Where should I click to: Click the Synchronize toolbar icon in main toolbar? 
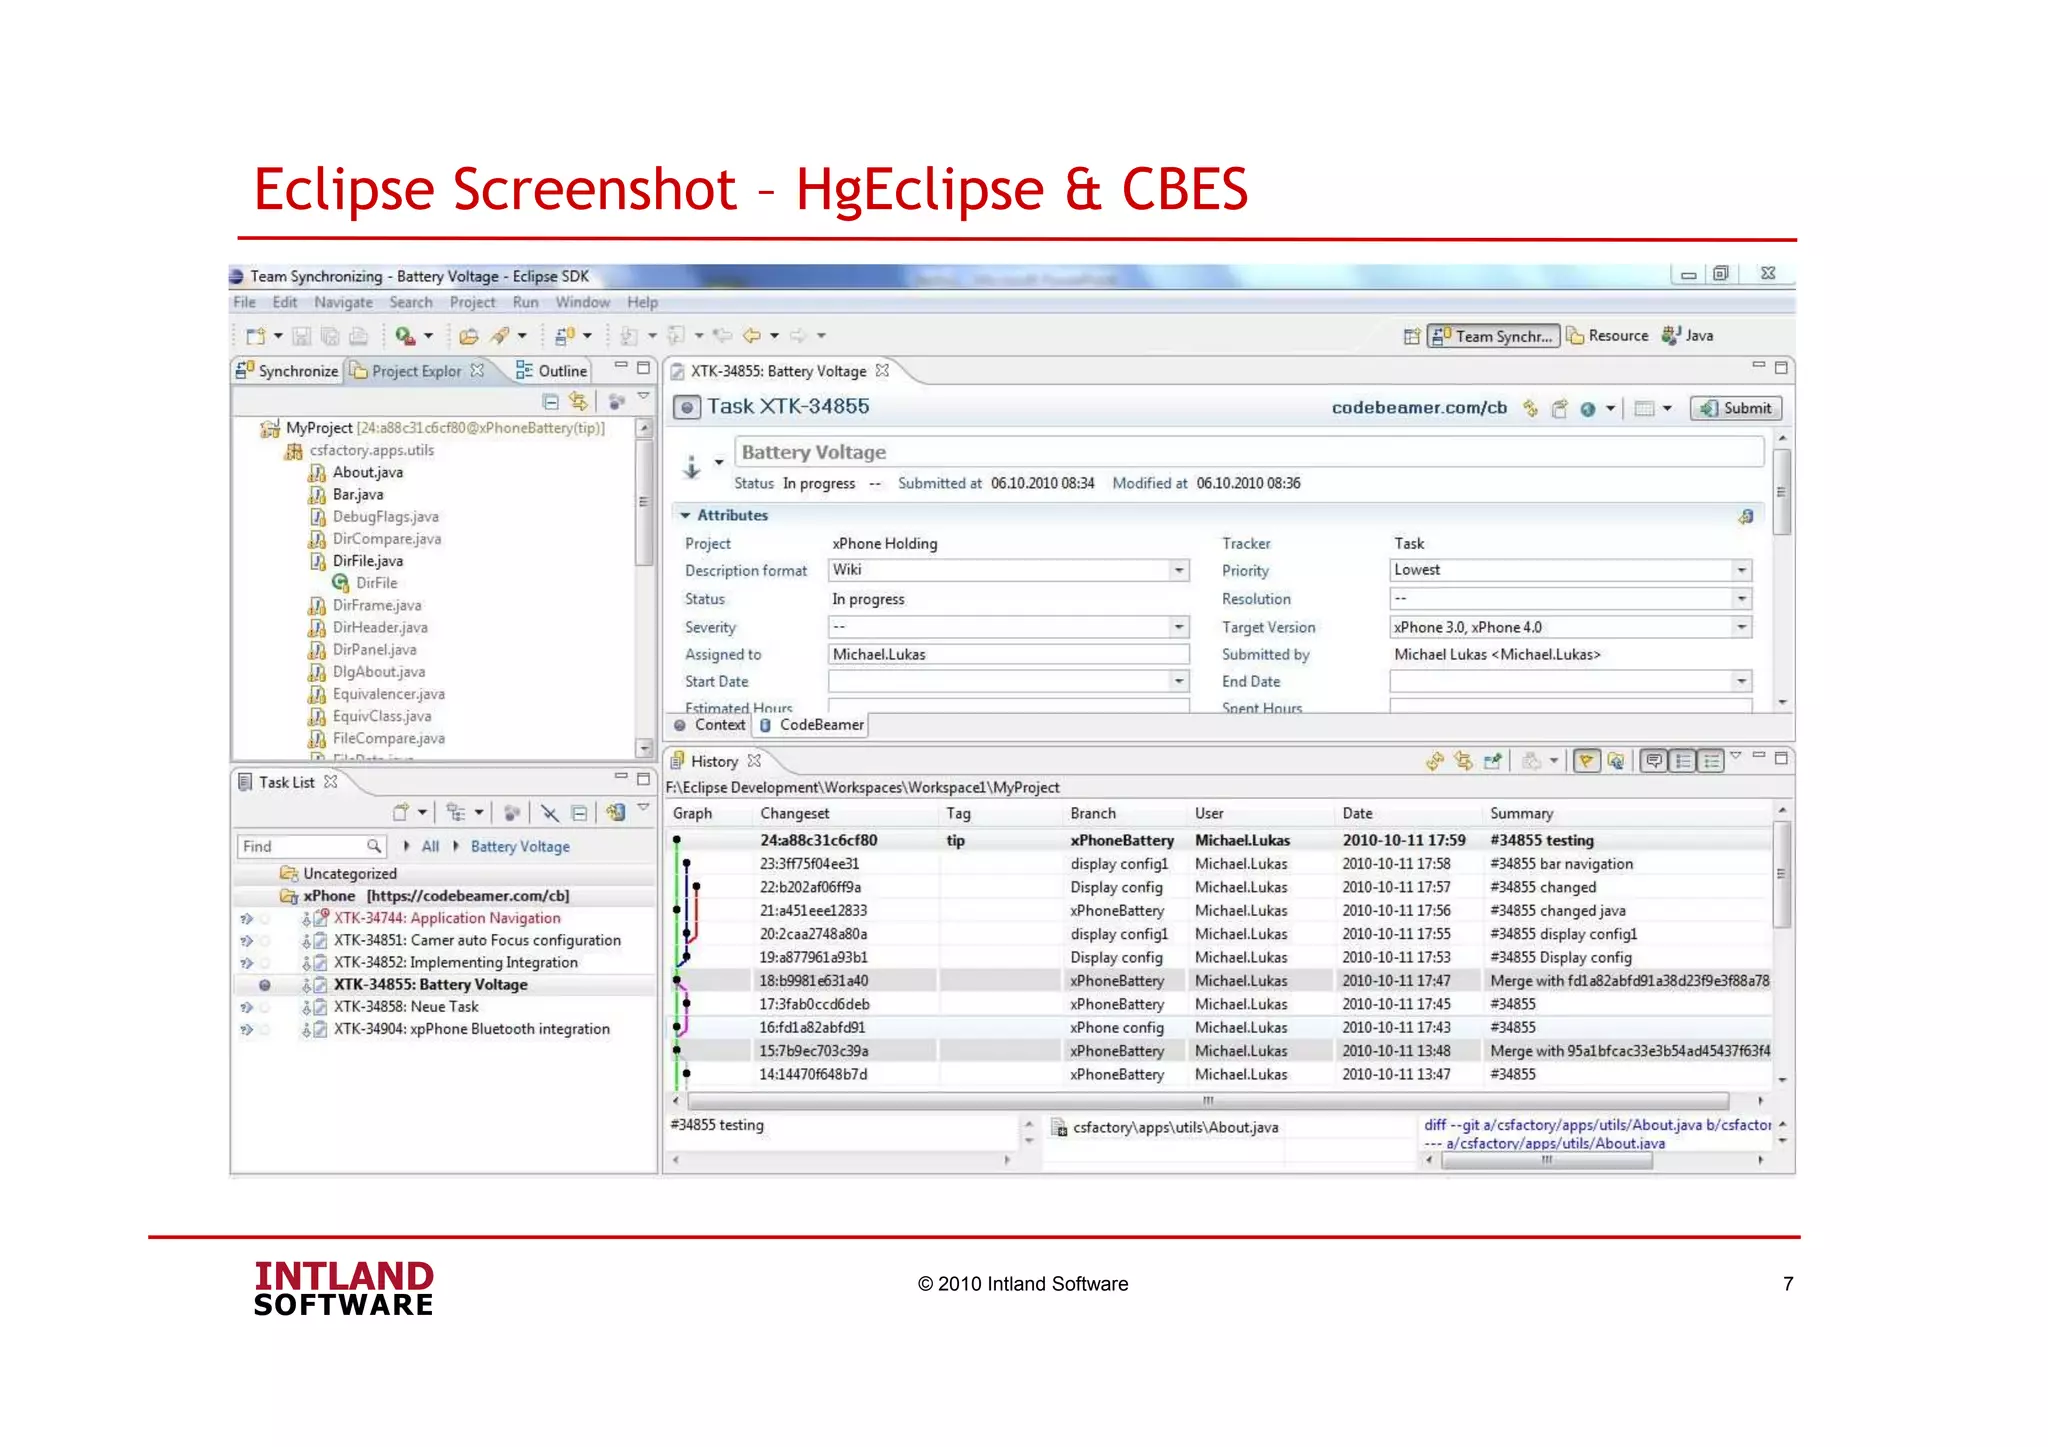[565, 336]
